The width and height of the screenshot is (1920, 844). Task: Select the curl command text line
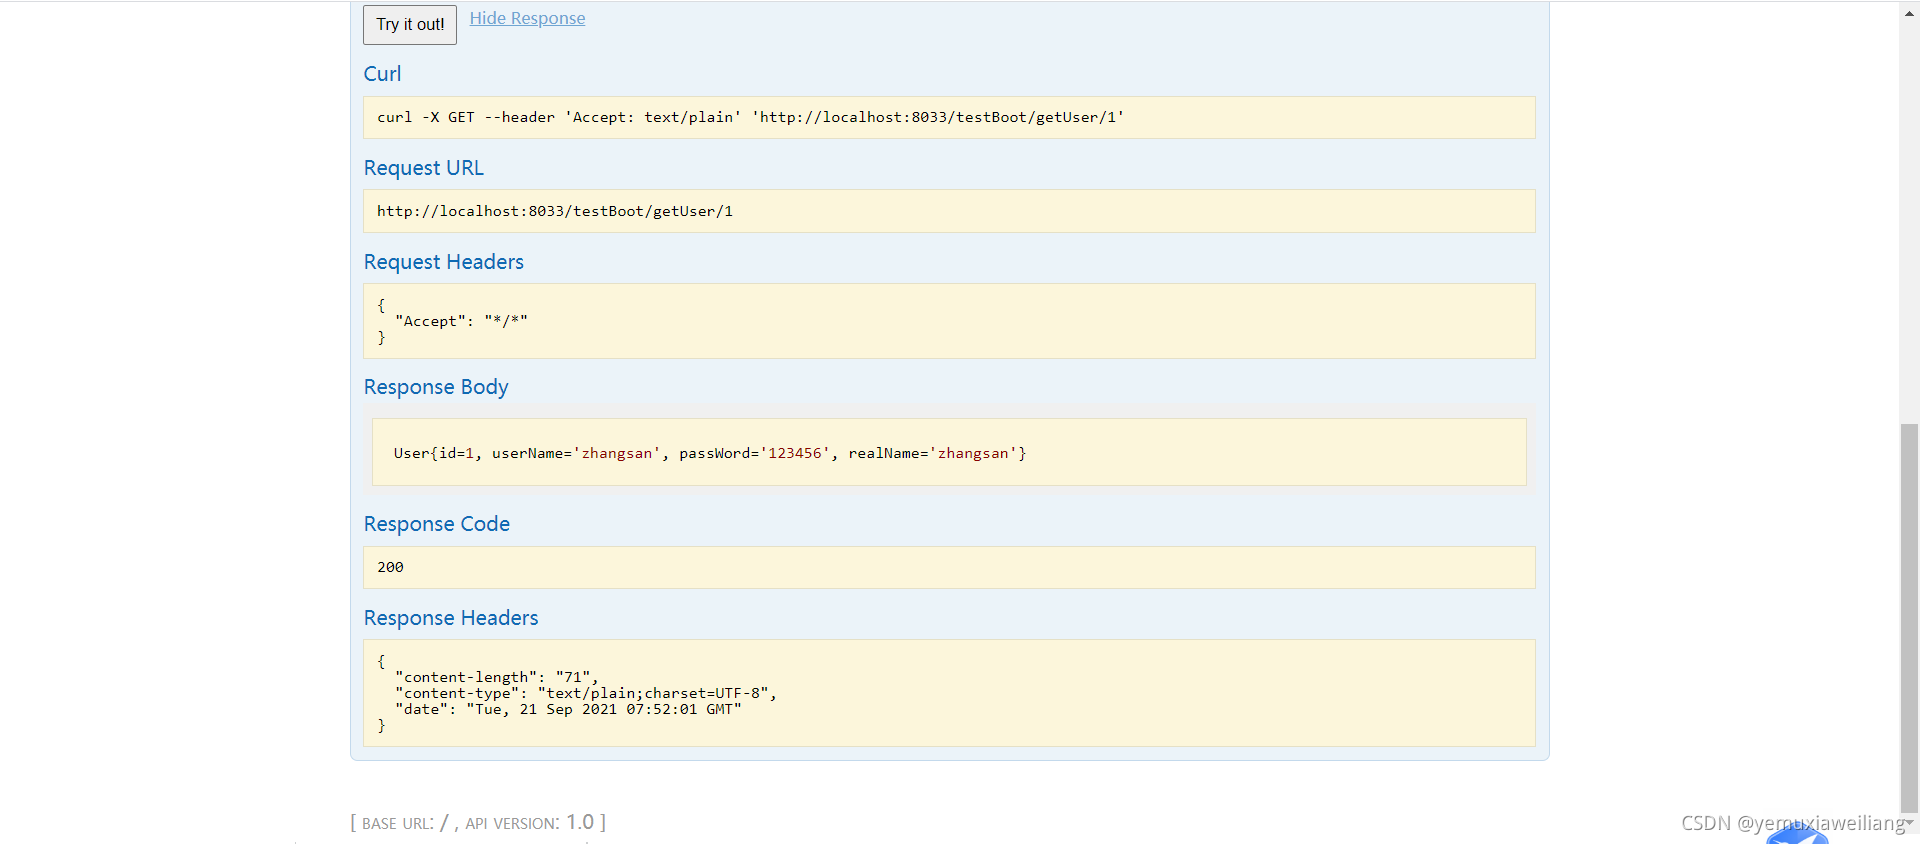click(x=750, y=117)
